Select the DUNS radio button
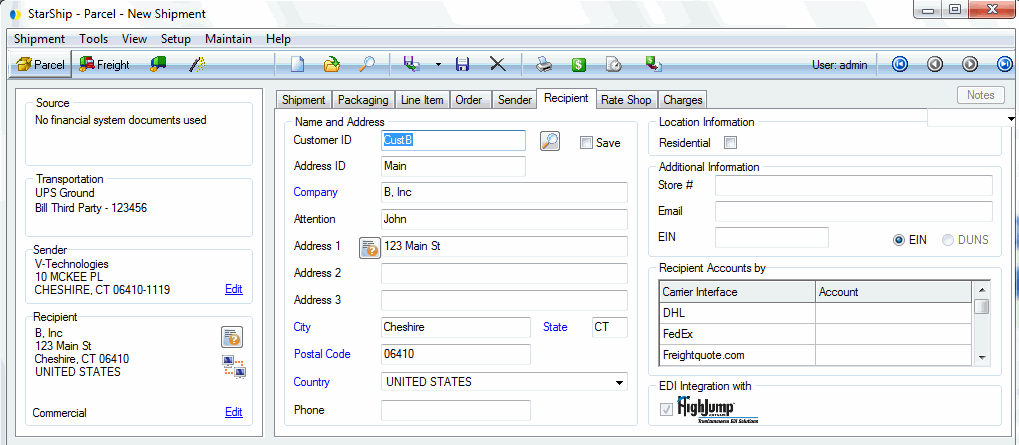The width and height of the screenshot is (1019, 445). pos(948,240)
